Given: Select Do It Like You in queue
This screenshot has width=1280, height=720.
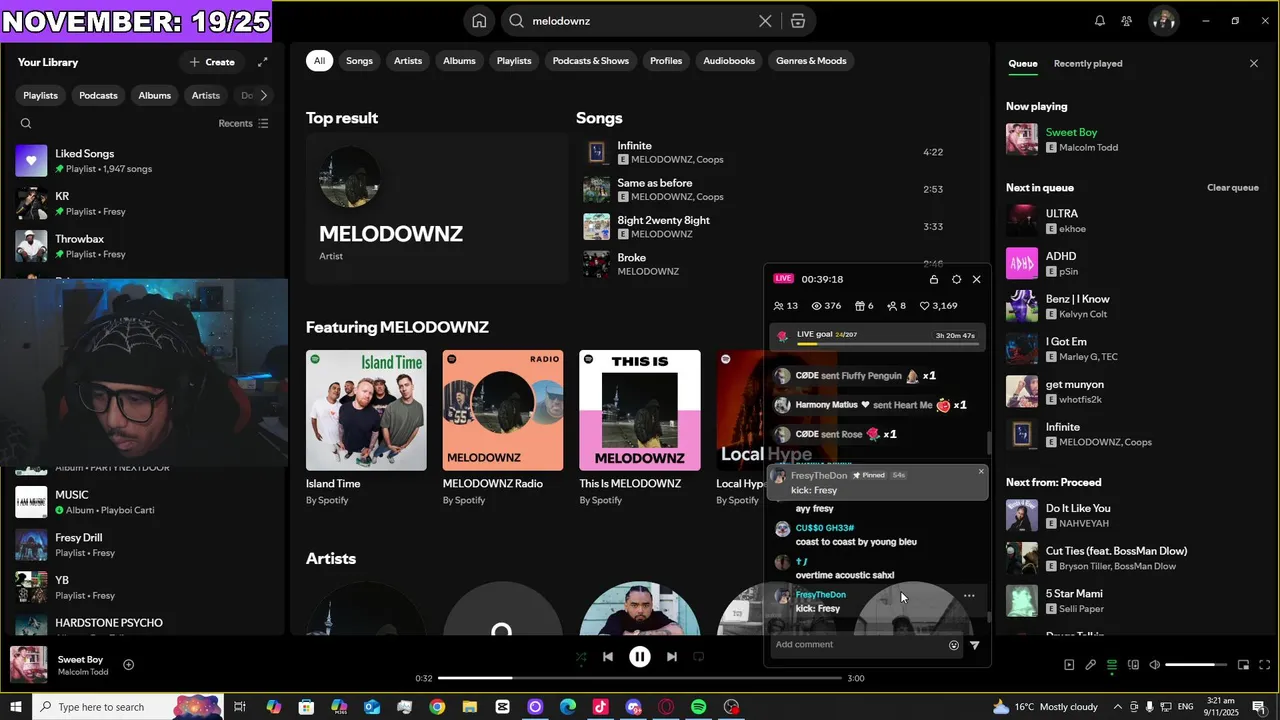Looking at the screenshot, I should click(x=1132, y=516).
